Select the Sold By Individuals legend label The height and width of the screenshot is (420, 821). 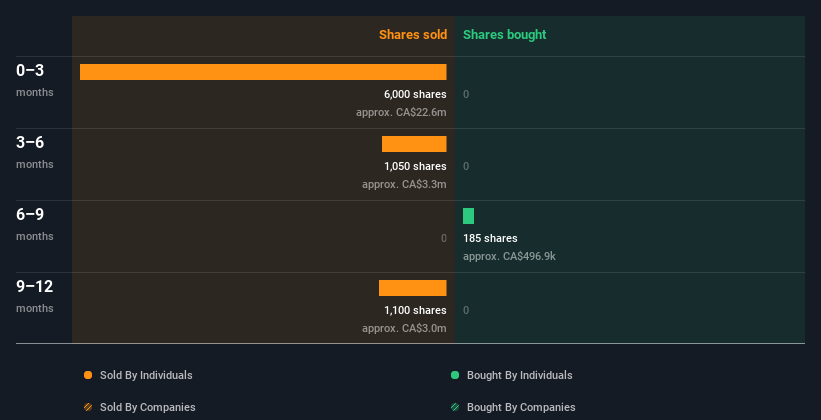(146, 375)
